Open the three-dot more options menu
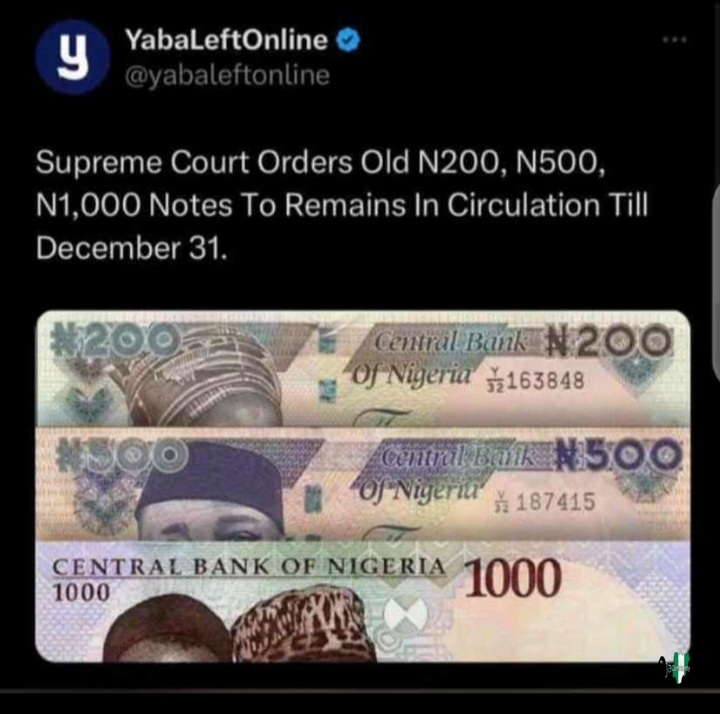The width and height of the screenshot is (720, 714). 675,40
